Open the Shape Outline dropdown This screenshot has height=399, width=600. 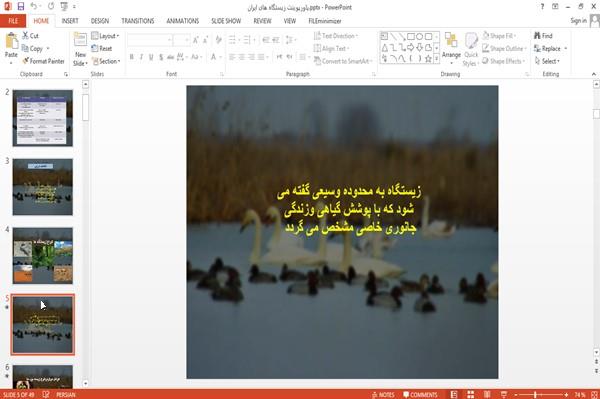pyautogui.click(x=504, y=49)
